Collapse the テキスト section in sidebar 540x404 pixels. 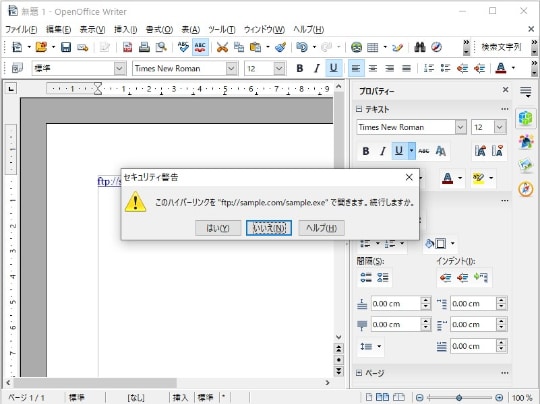pos(359,109)
